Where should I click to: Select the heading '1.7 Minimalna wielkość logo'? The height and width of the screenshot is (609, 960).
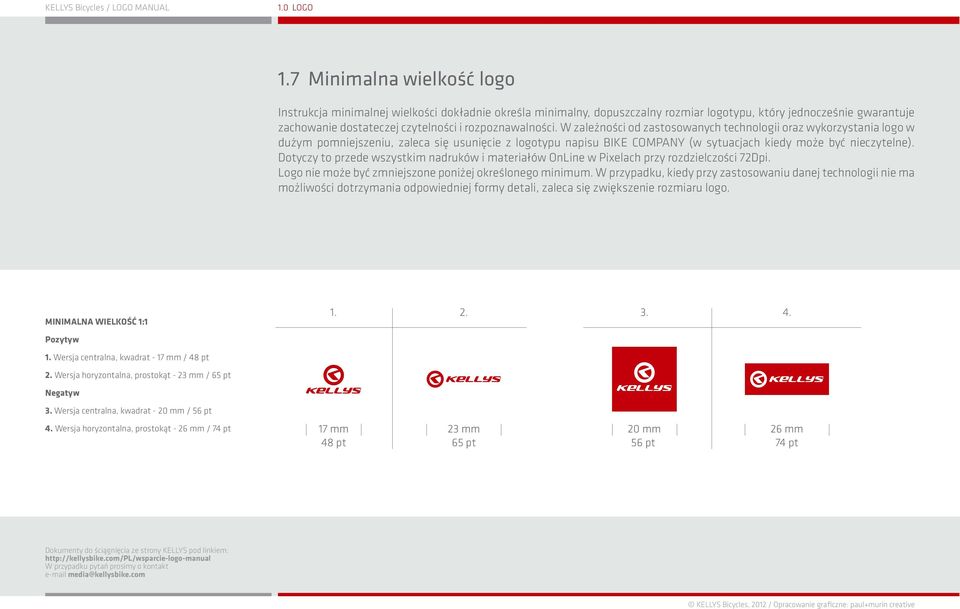pos(396,79)
